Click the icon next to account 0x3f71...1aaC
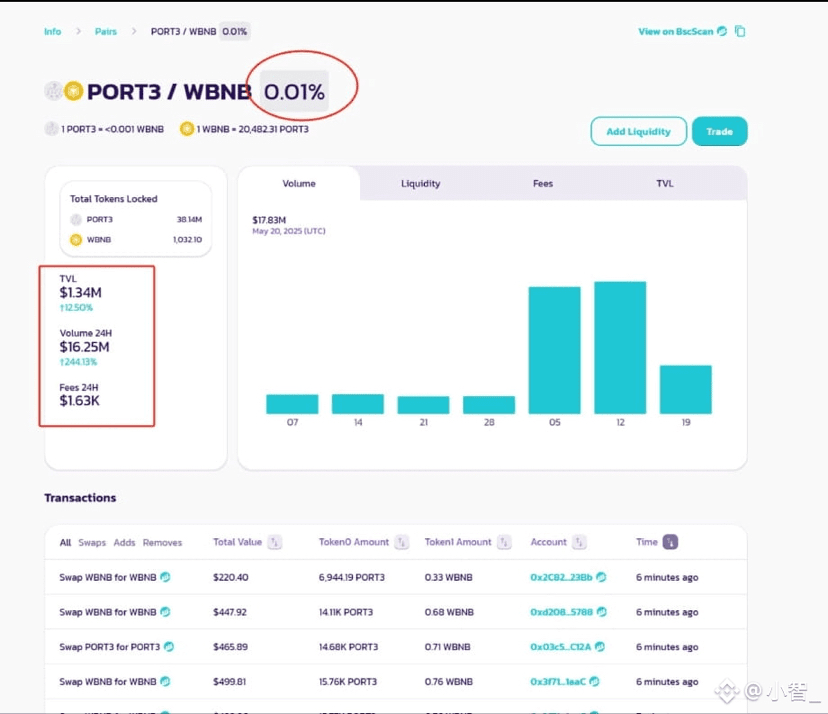Viewport: 828px width, 714px height. click(x=594, y=681)
